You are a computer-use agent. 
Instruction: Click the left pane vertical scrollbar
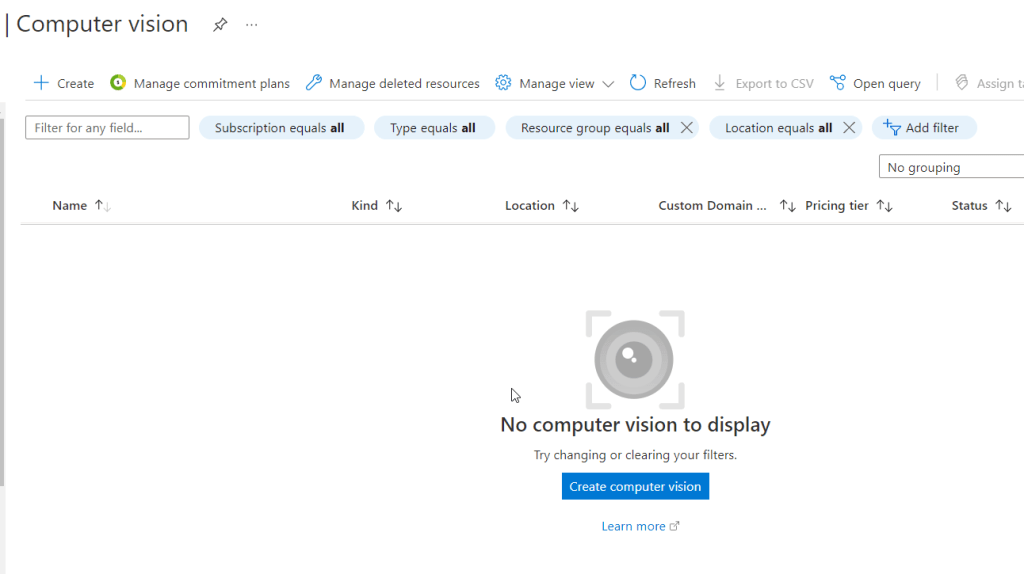(2, 300)
